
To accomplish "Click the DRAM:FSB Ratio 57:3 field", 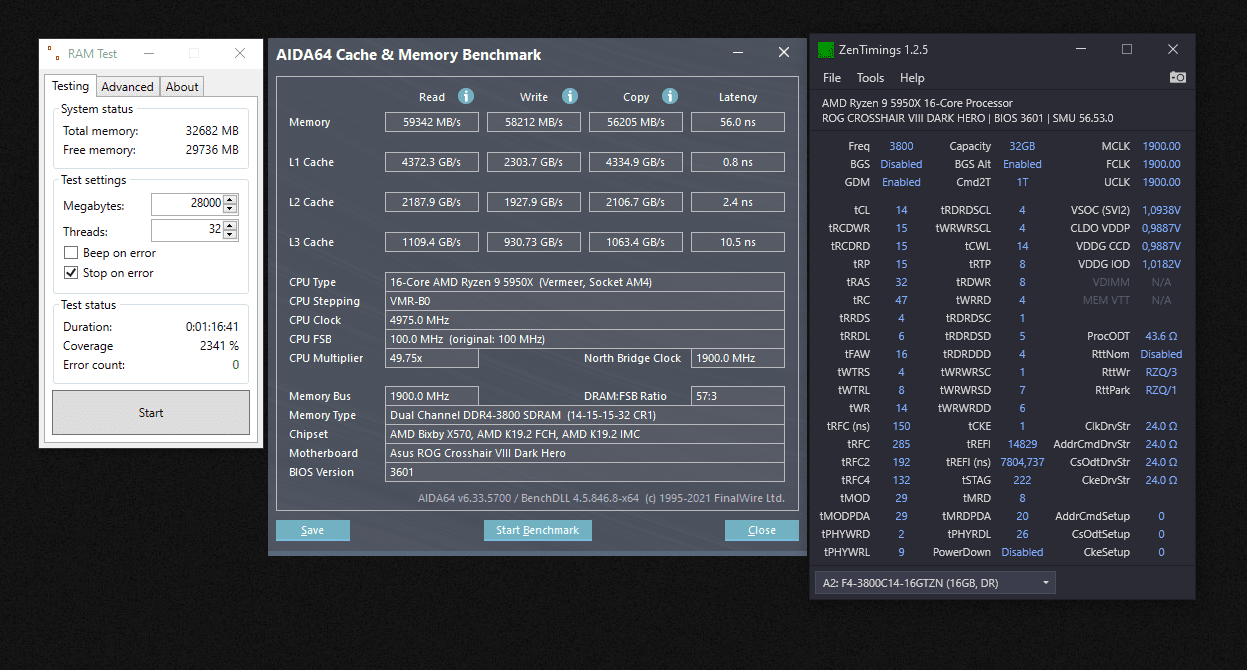I will (738, 396).
